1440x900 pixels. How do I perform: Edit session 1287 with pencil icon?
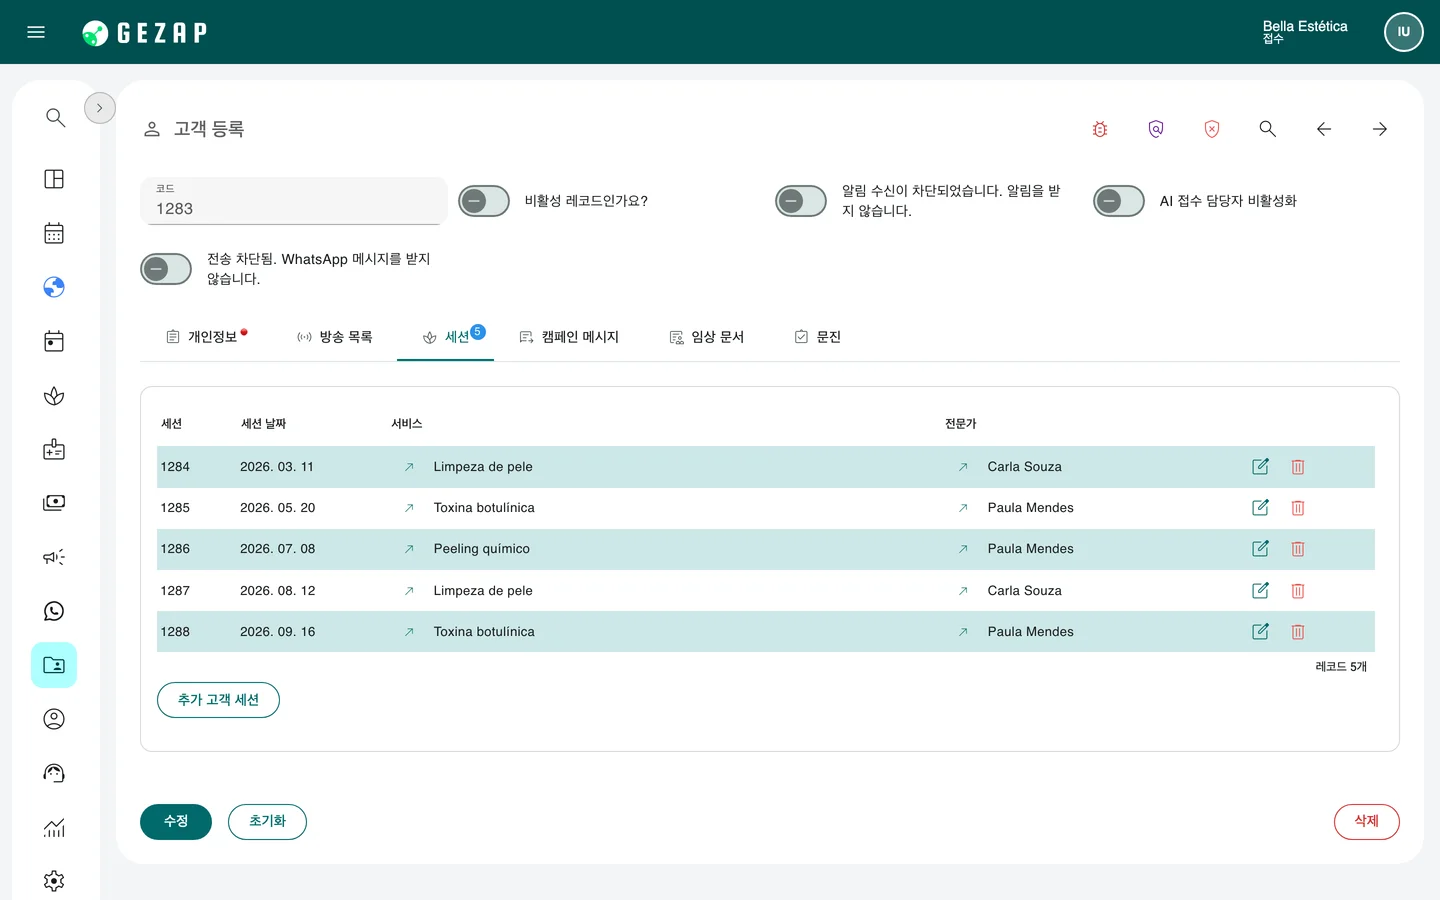click(x=1261, y=591)
